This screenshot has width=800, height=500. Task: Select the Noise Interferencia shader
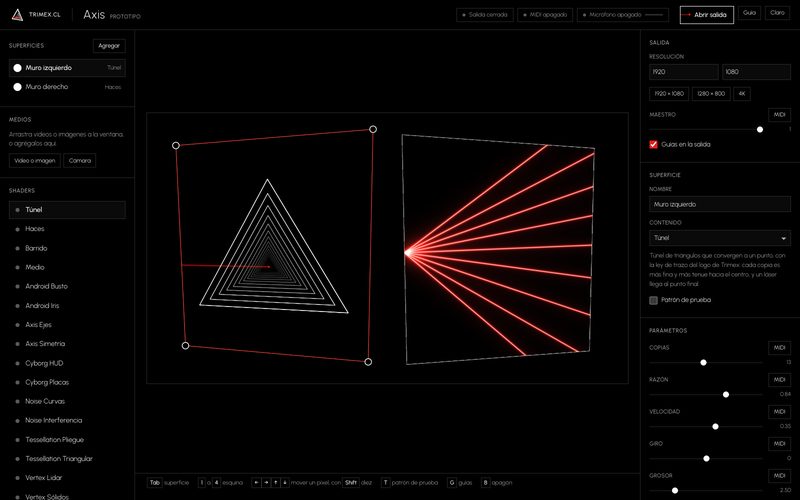click(x=67, y=420)
